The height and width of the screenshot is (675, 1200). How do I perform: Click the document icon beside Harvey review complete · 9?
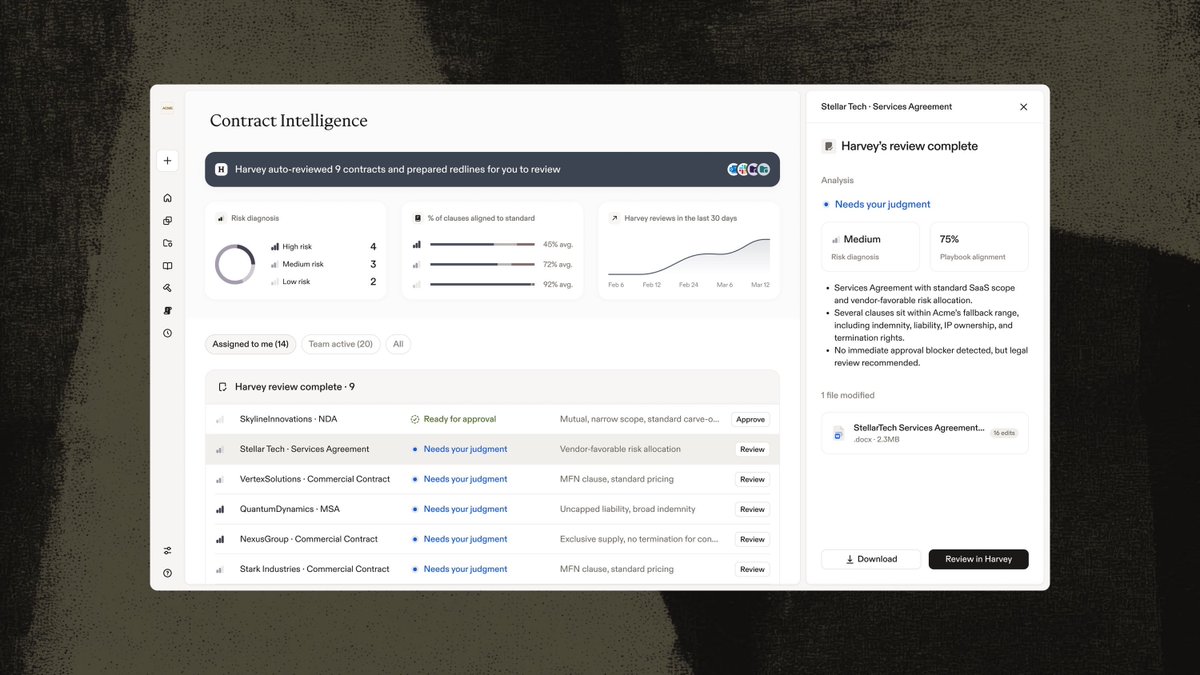point(222,387)
